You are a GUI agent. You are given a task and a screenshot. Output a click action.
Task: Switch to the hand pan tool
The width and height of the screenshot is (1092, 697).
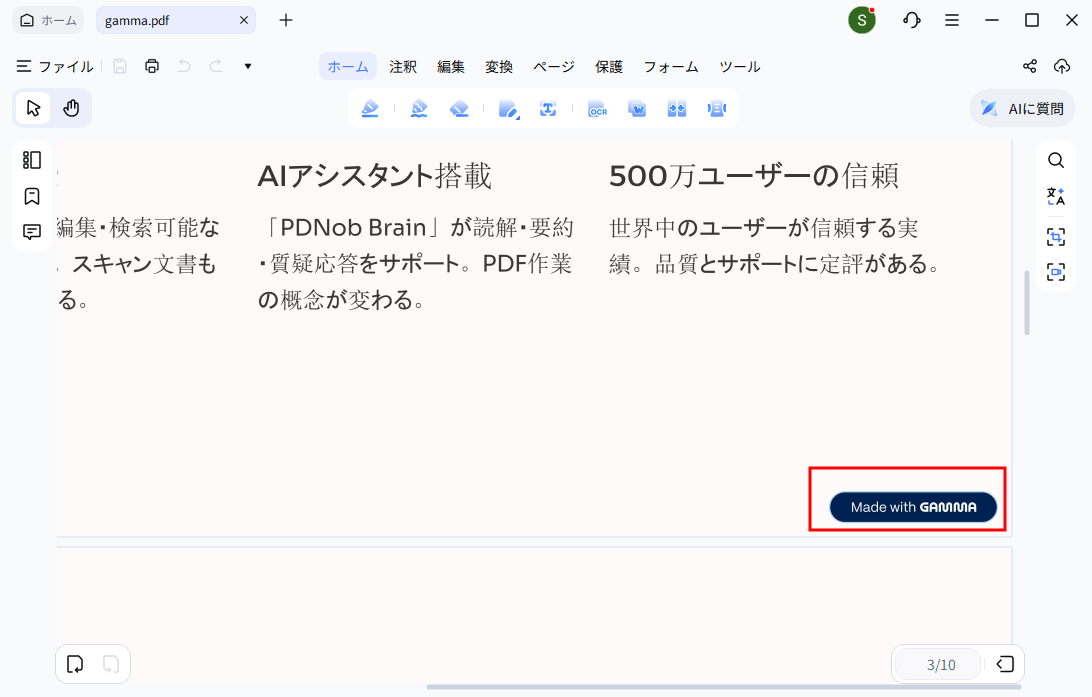pyautogui.click(x=71, y=108)
